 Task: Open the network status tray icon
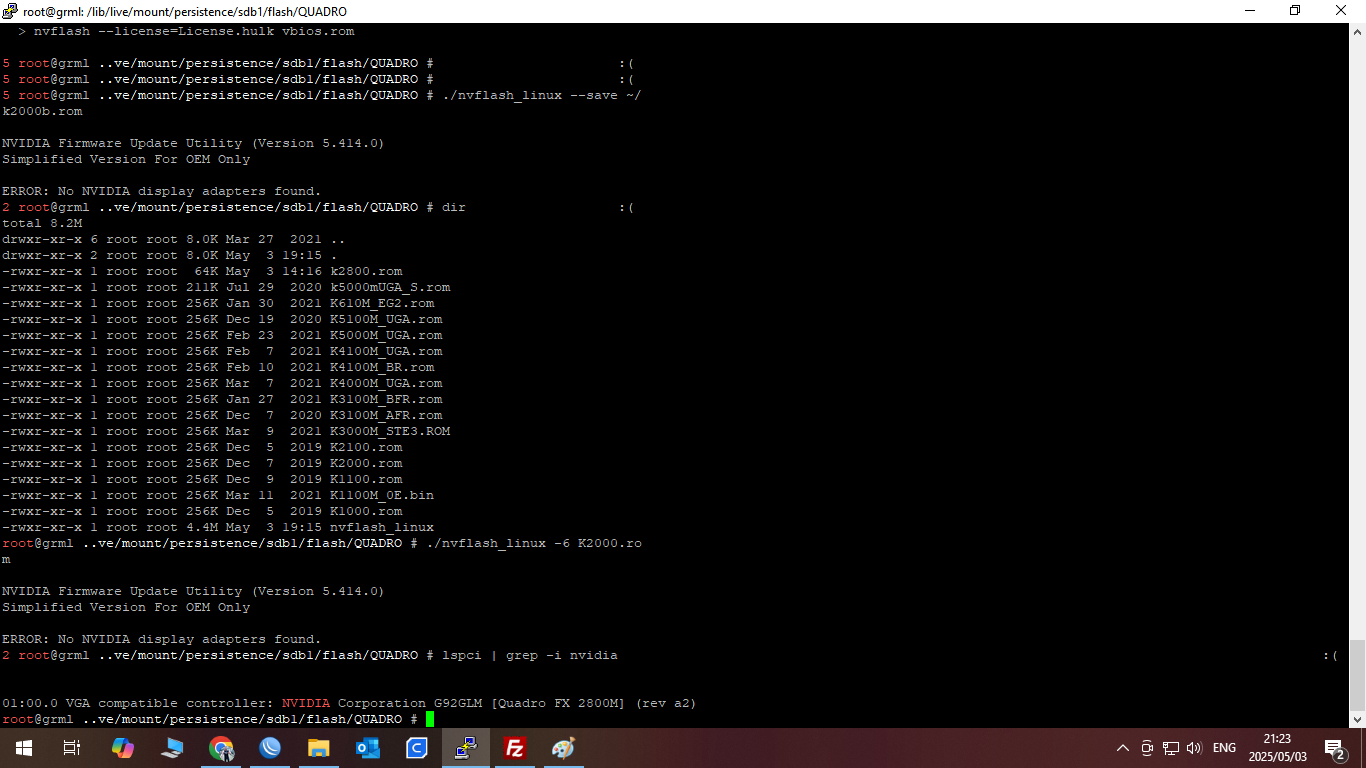point(1170,748)
